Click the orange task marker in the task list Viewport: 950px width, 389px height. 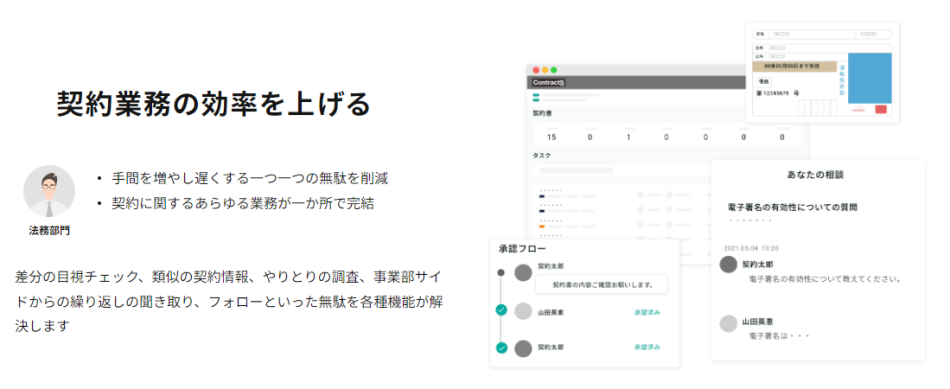pos(542,226)
